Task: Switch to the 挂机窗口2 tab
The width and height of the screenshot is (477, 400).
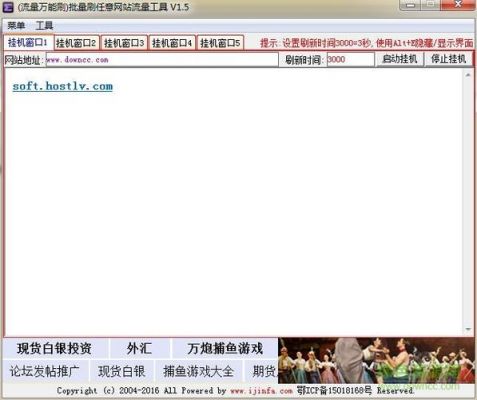Action: point(76,43)
